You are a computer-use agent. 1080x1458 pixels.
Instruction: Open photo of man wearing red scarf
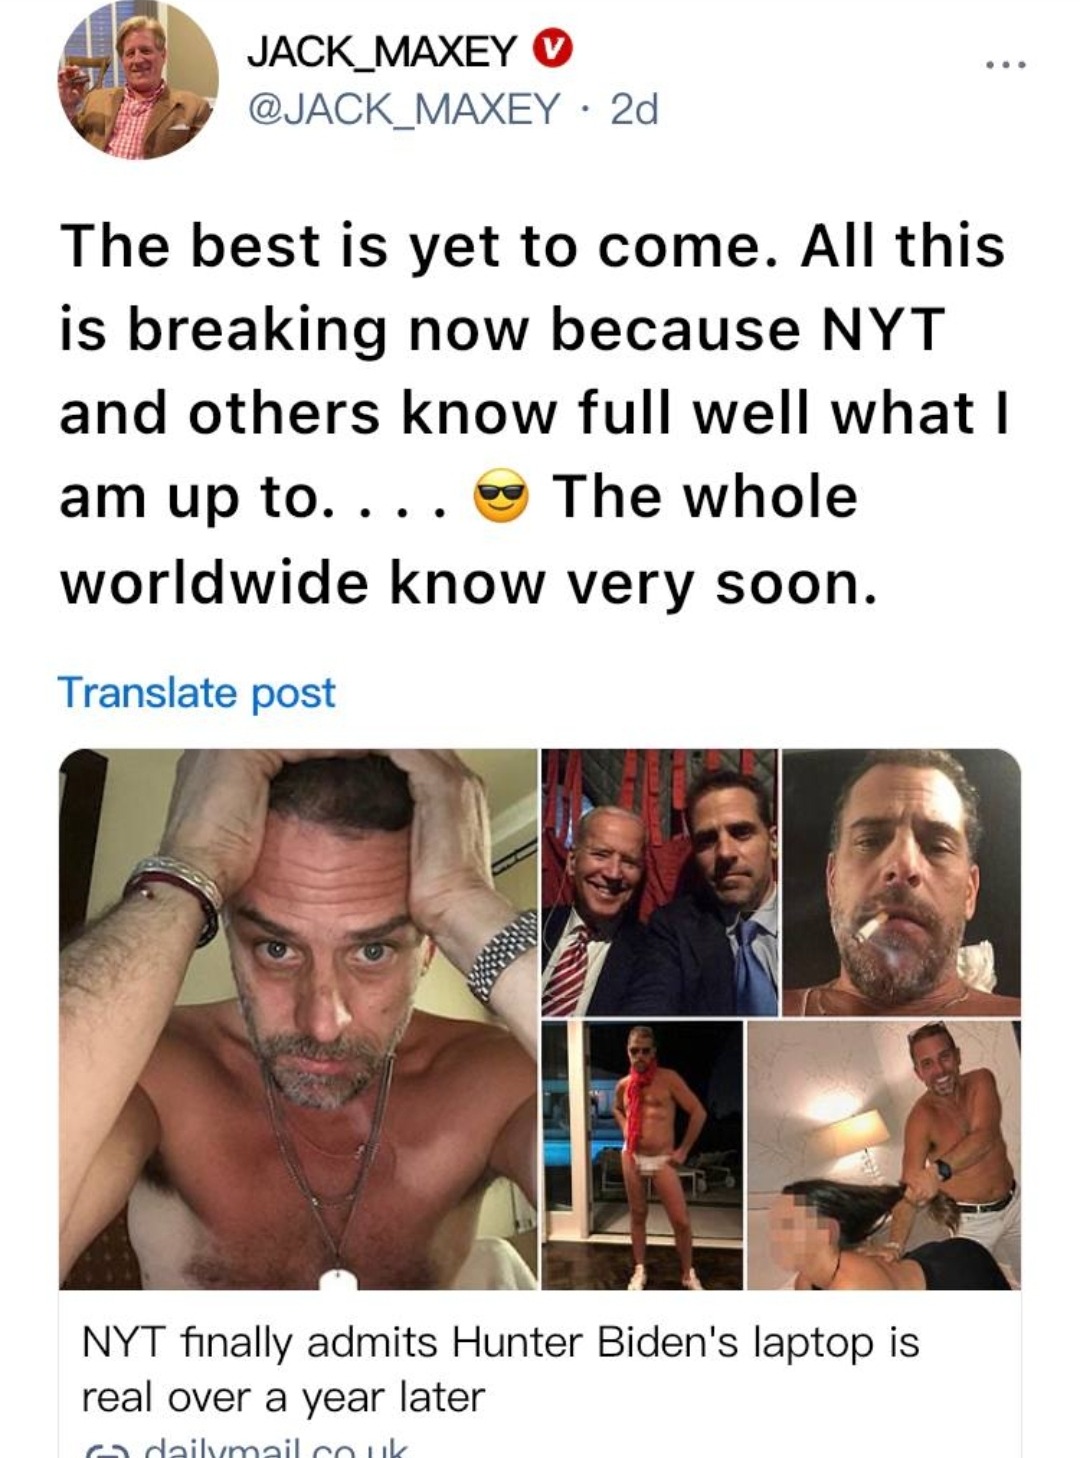tap(643, 1155)
